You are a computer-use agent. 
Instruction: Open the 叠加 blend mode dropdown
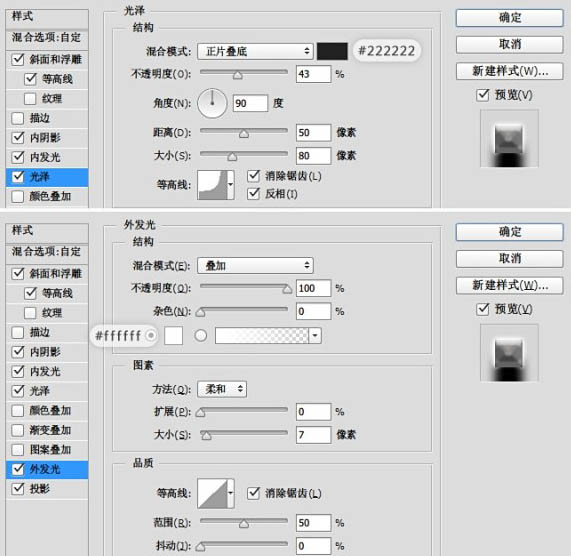pyautogui.click(x=255, y=265)
